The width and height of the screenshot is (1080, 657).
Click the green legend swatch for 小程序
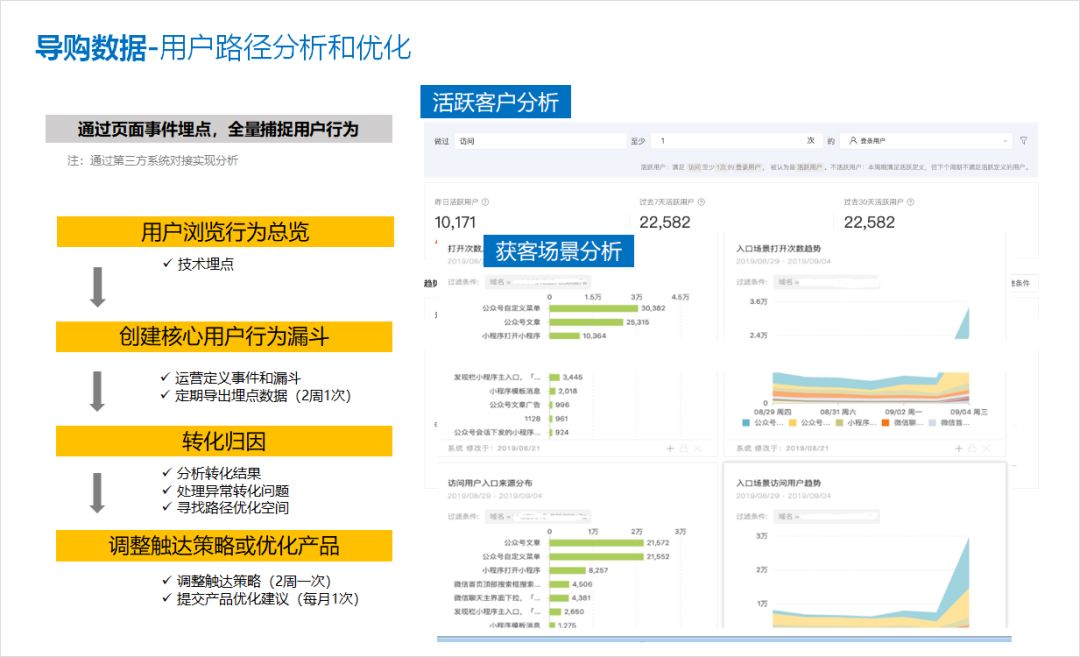(840, 423)
